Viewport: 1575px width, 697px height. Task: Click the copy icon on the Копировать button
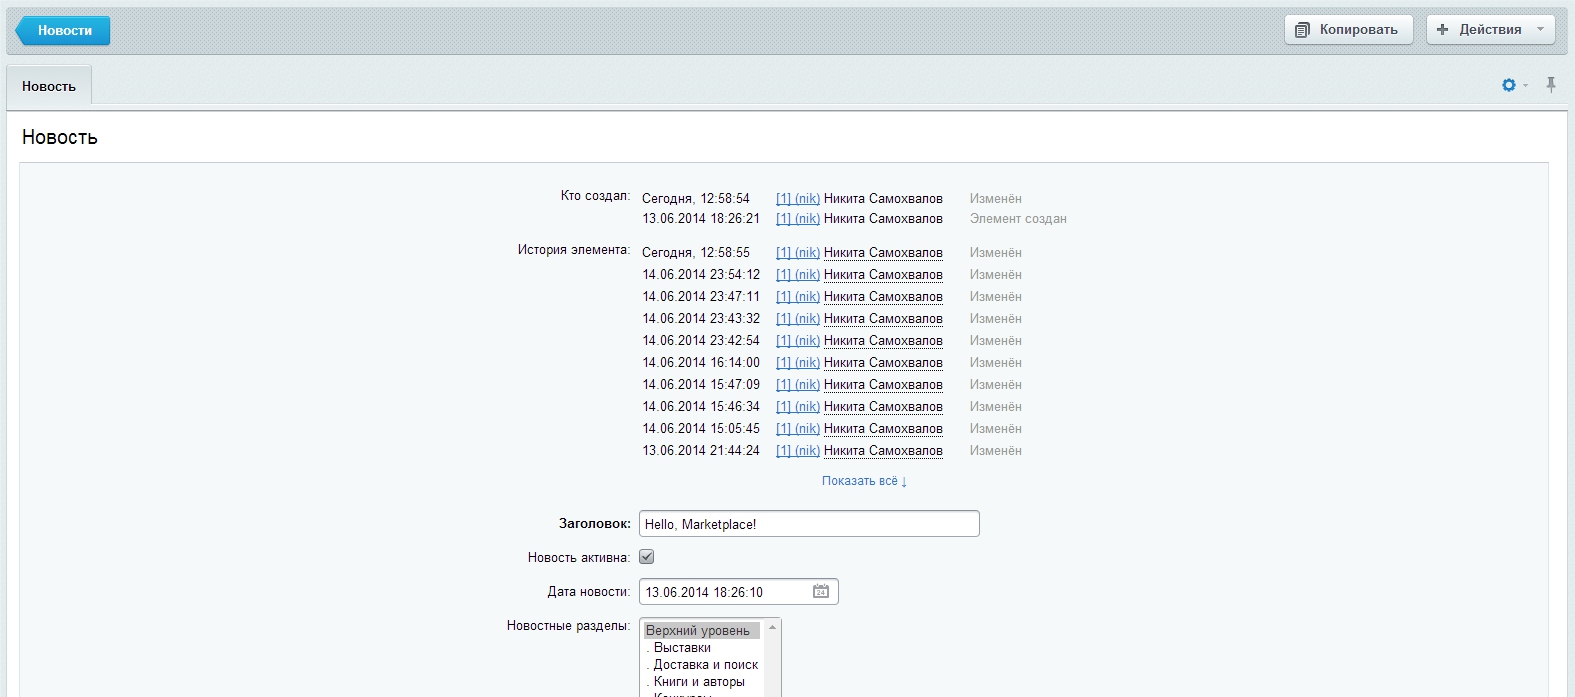pos(1302,30)
